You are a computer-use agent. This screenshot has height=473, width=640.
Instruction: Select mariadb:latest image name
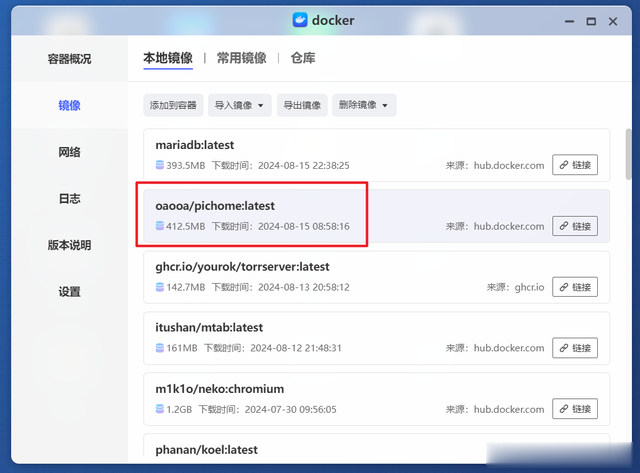[195, 145]
